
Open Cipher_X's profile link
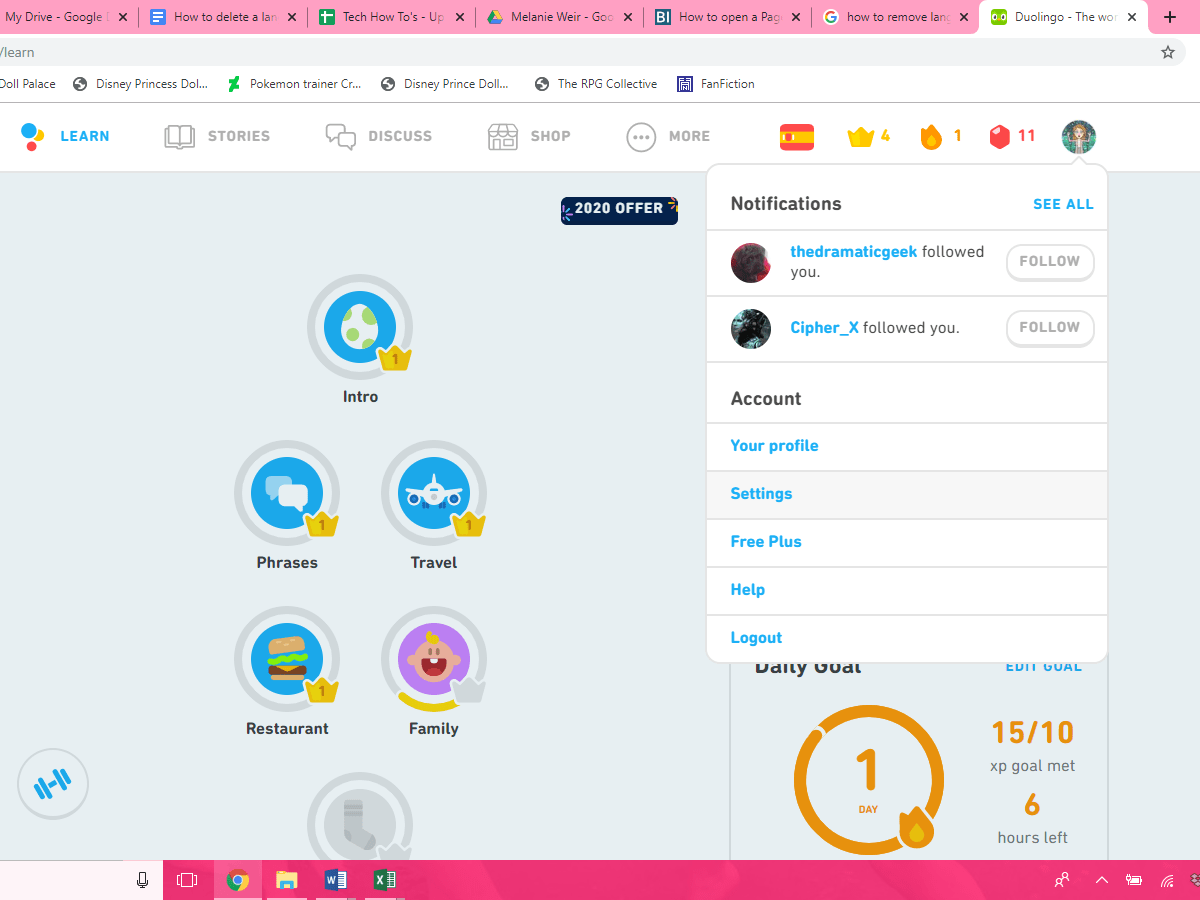(824, 328)
